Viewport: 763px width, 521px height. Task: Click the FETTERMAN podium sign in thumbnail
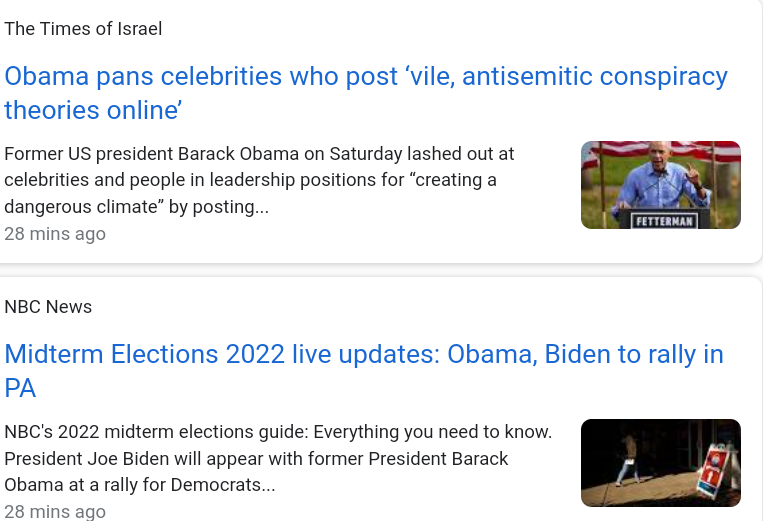tap(664, 220)
